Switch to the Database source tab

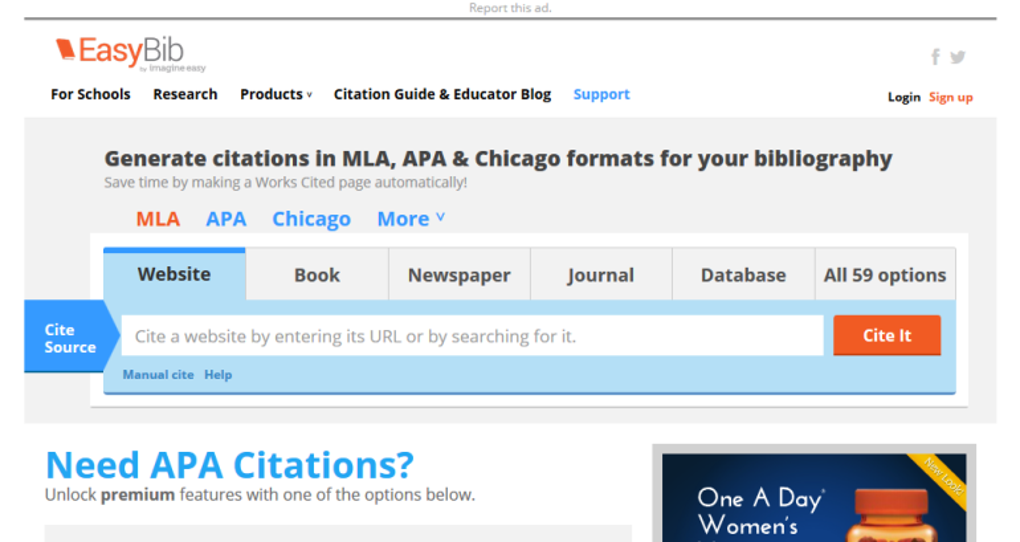[743, 275]
